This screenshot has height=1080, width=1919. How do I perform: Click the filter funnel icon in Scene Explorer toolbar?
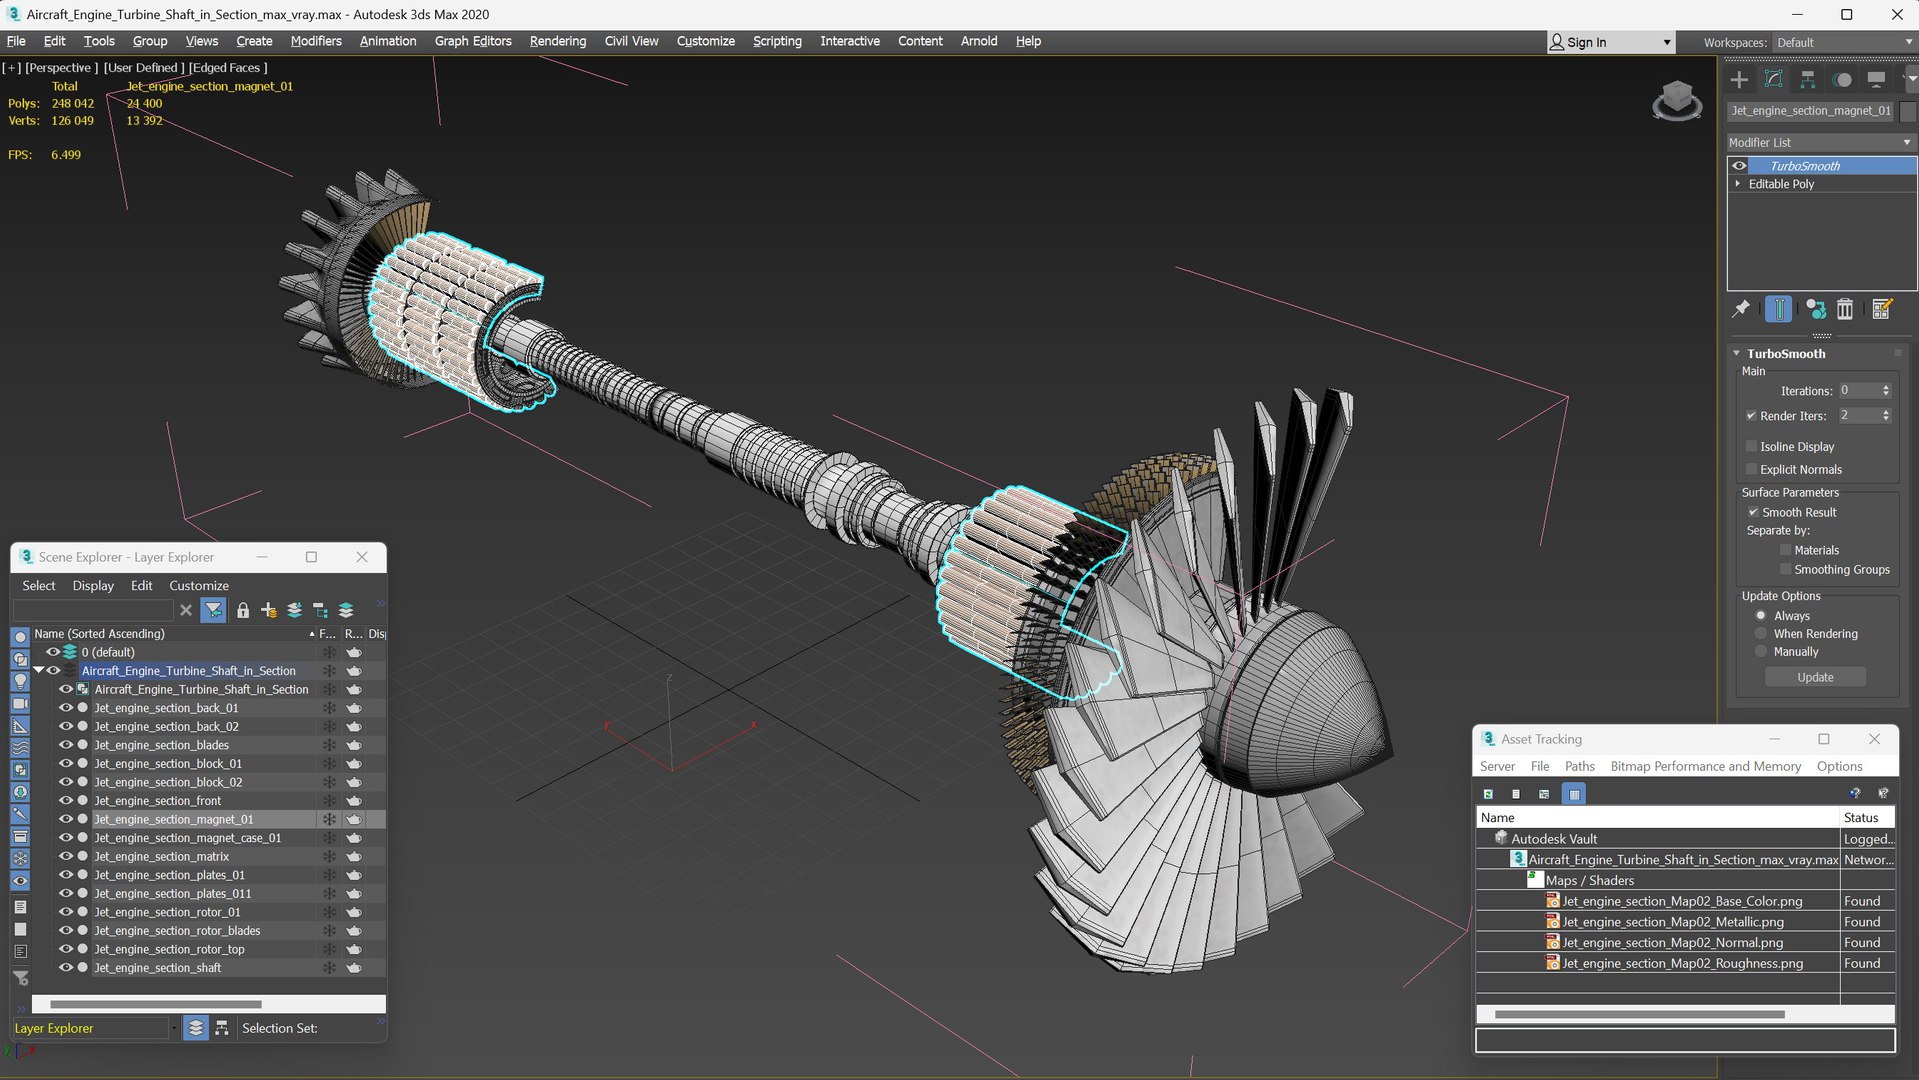click(x=213, y=610)
